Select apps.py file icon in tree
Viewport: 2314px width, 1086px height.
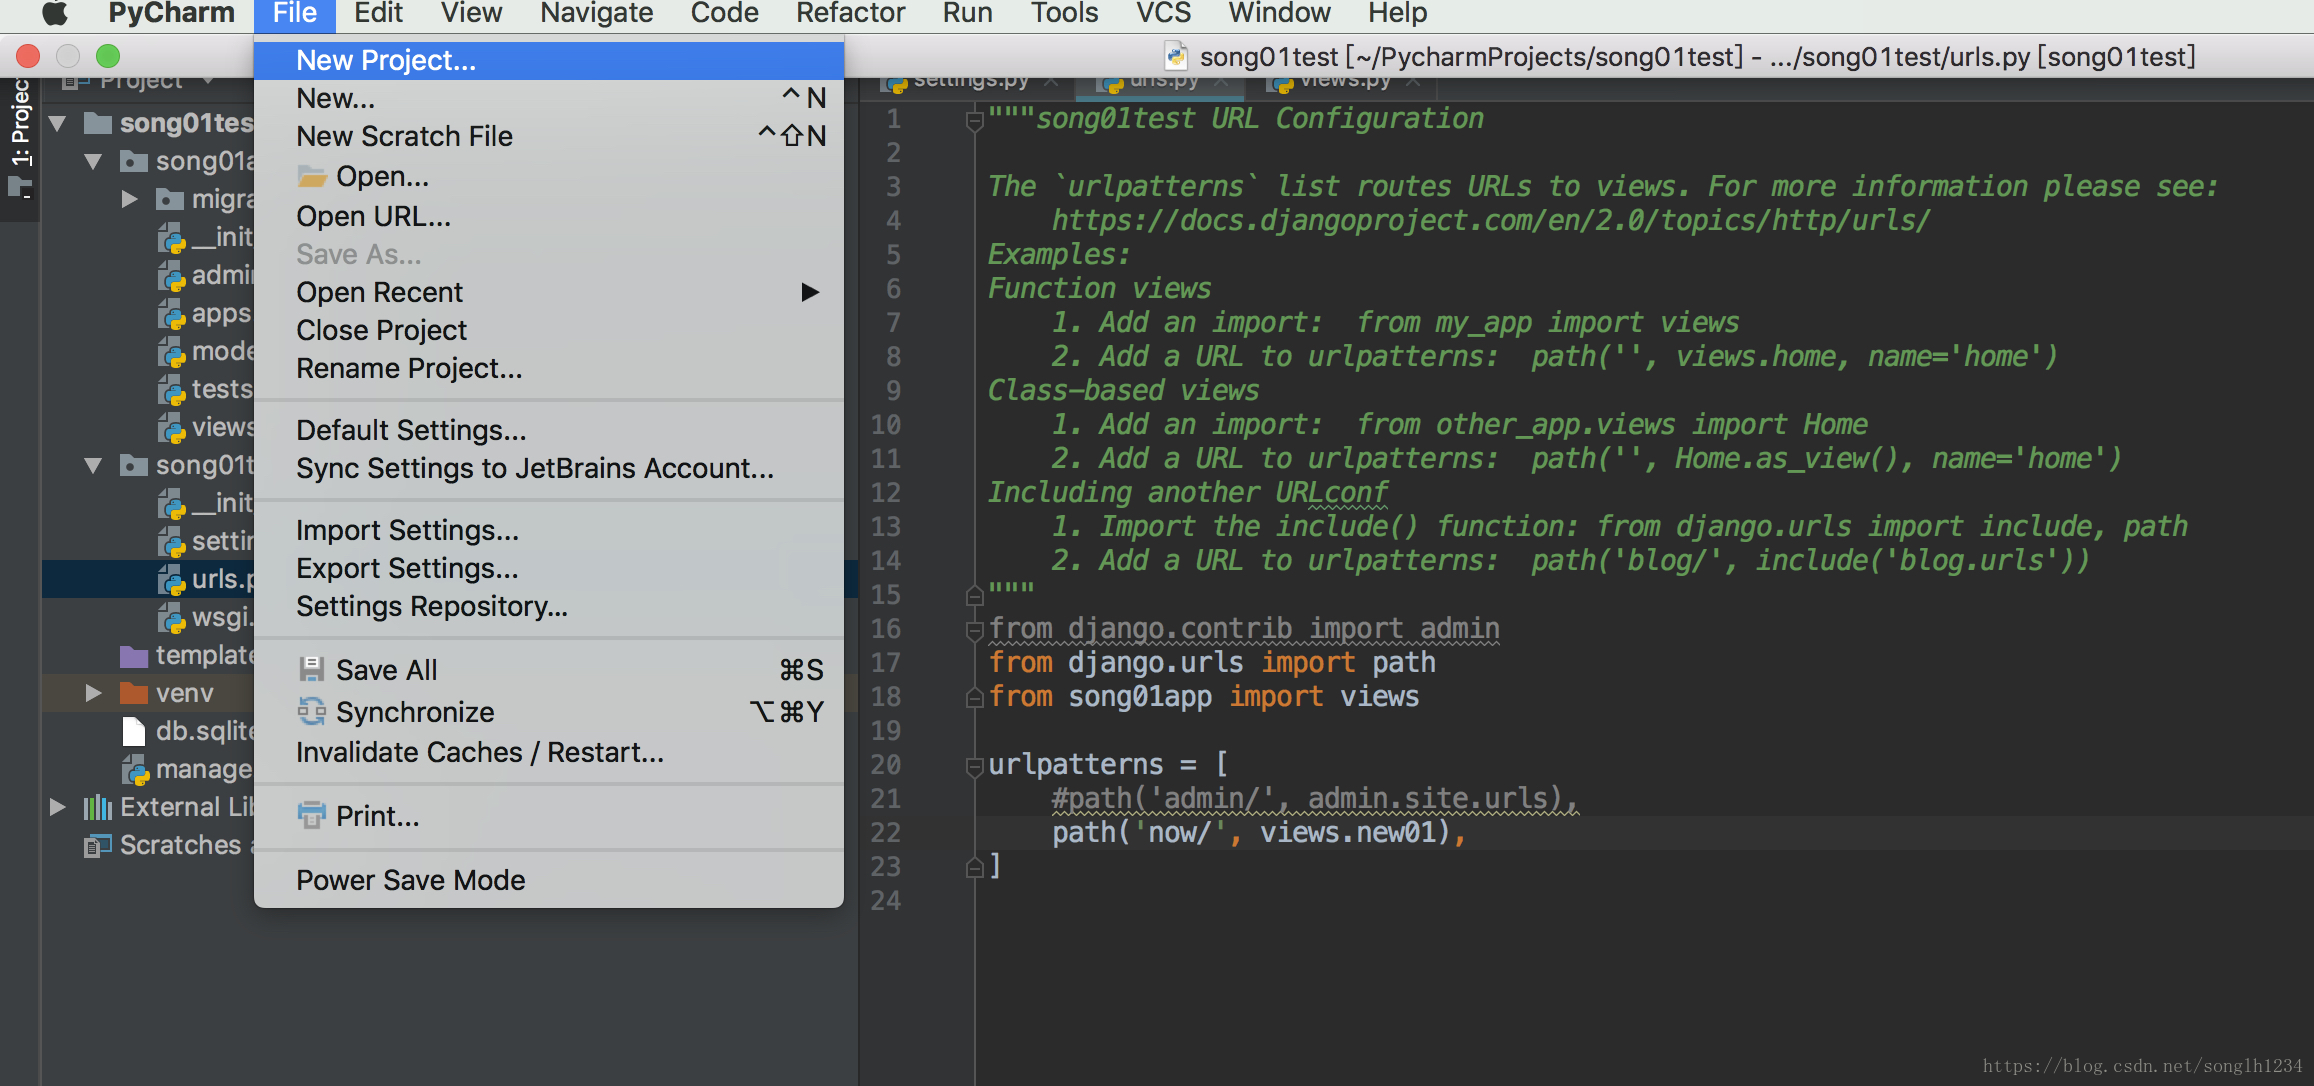coord(172,314)
